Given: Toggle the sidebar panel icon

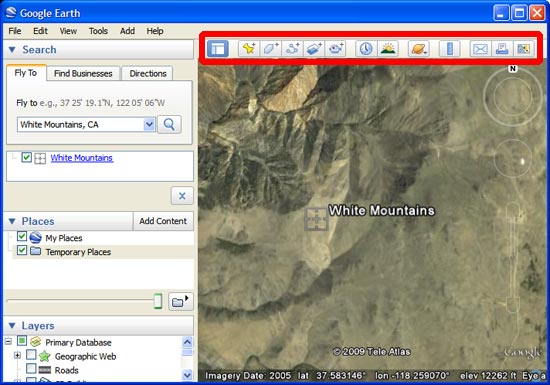Looking at the screenshot, I should (x=218, y=49).
